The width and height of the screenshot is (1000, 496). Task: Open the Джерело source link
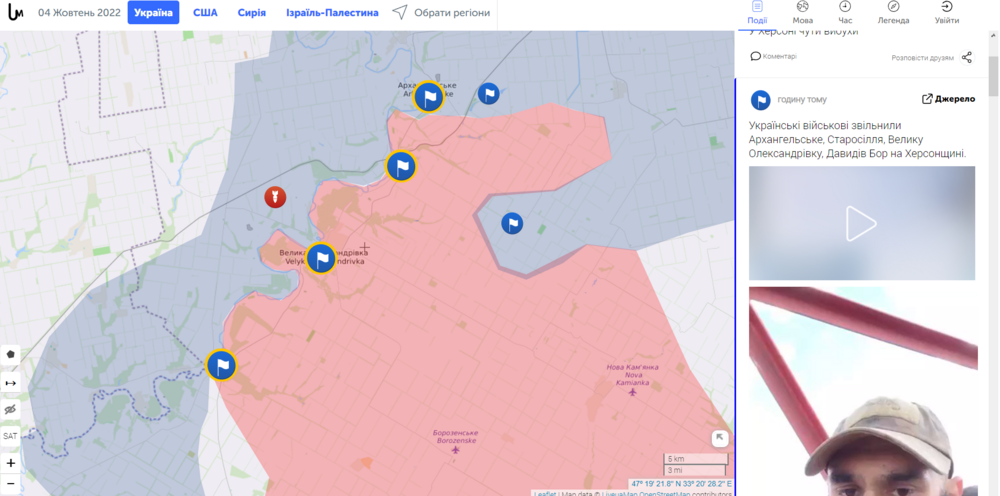pos(948,99)
